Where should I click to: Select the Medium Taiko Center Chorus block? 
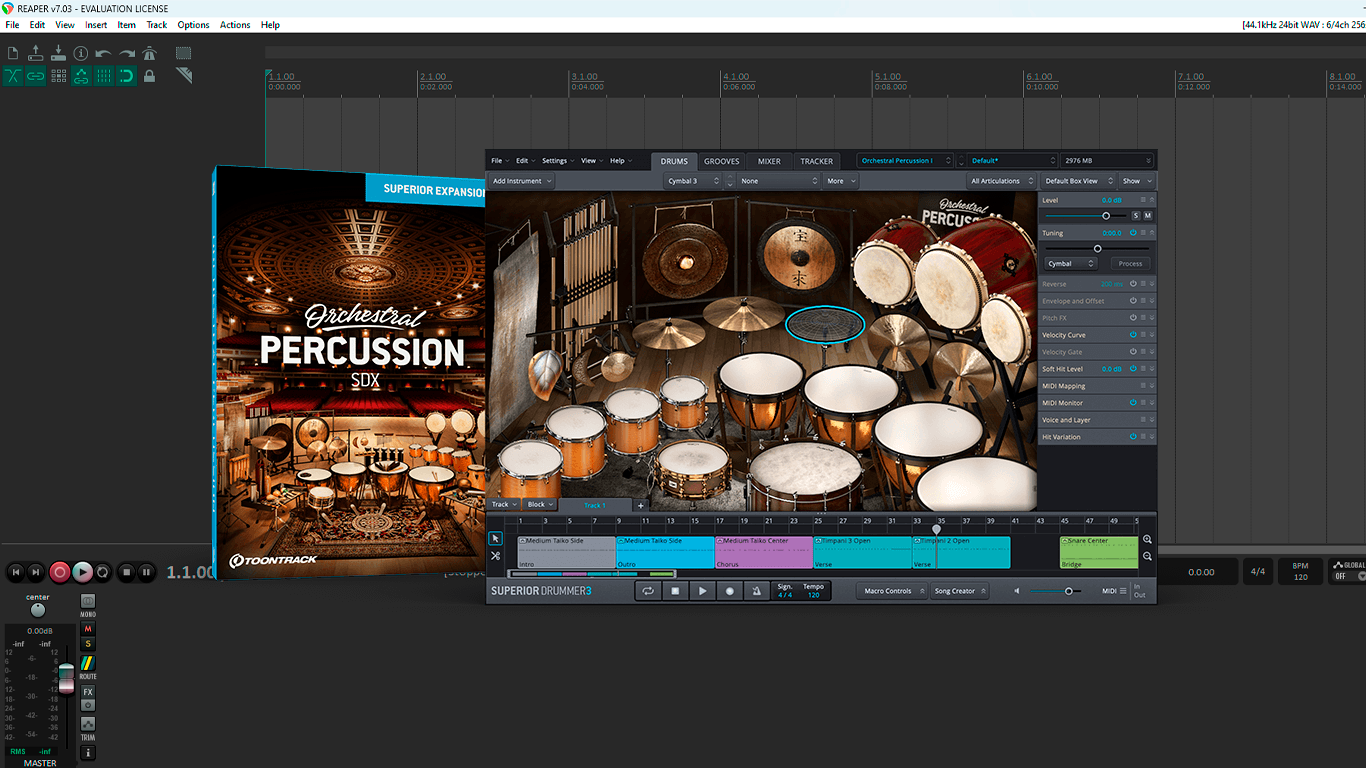tap(764, 552)
